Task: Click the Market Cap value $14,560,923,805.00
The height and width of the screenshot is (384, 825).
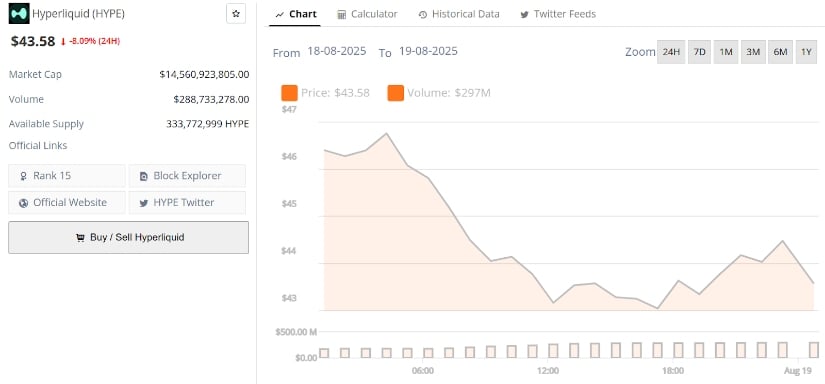Action: [x=204, y=75]
